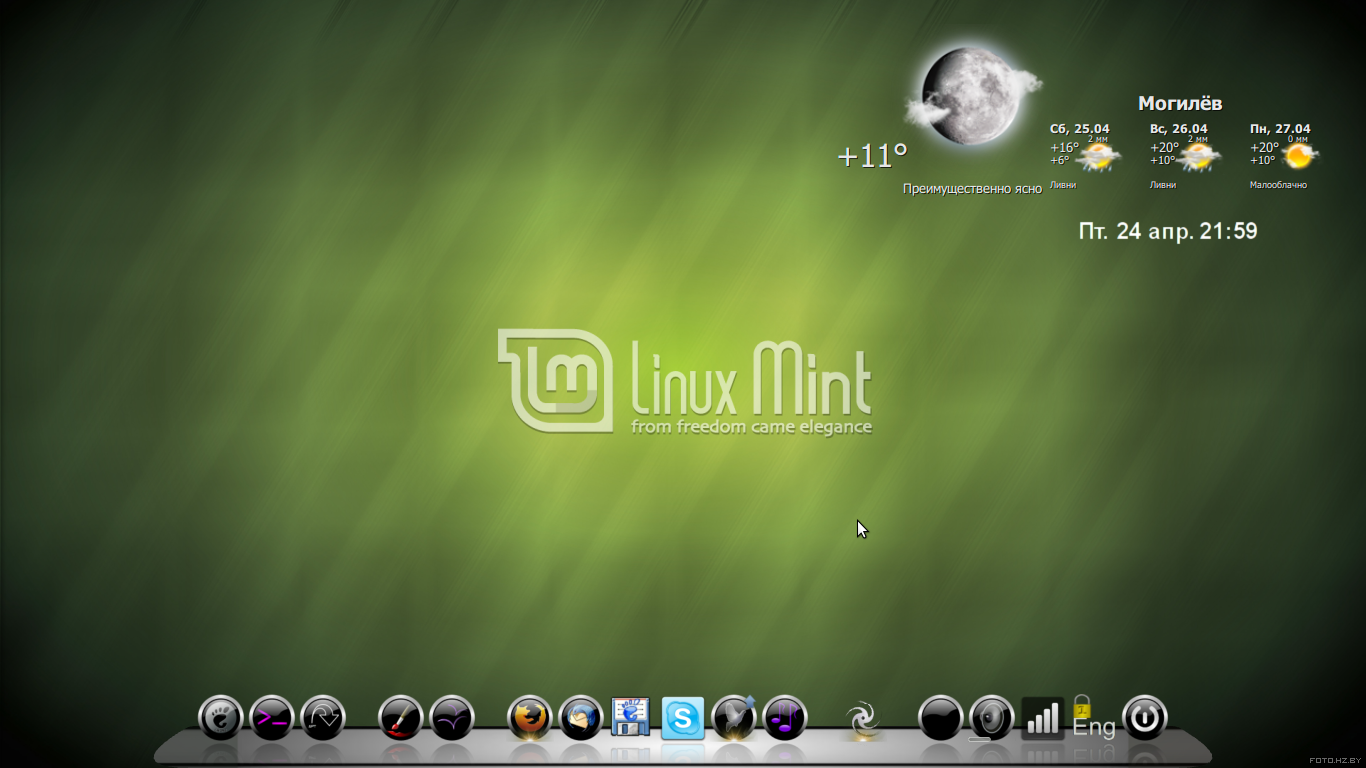Click the 'Малооблачно' forecast label
Viewport: 1366px width, 768px height.
1278,185
